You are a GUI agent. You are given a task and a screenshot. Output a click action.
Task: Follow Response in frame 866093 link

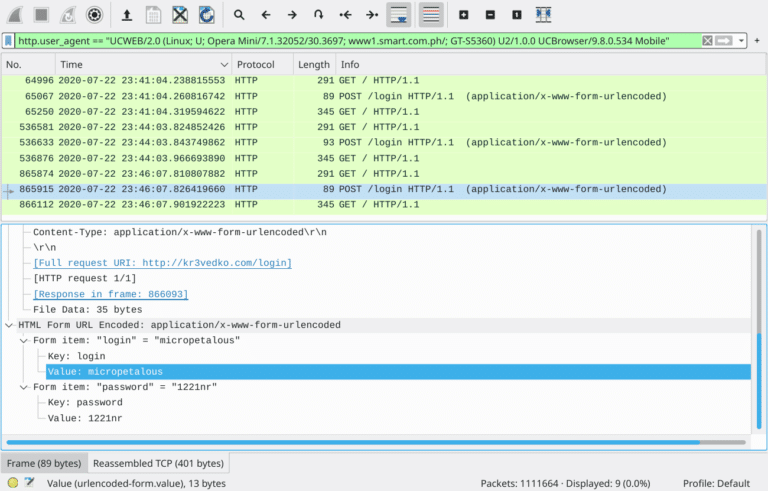point(111,294)
